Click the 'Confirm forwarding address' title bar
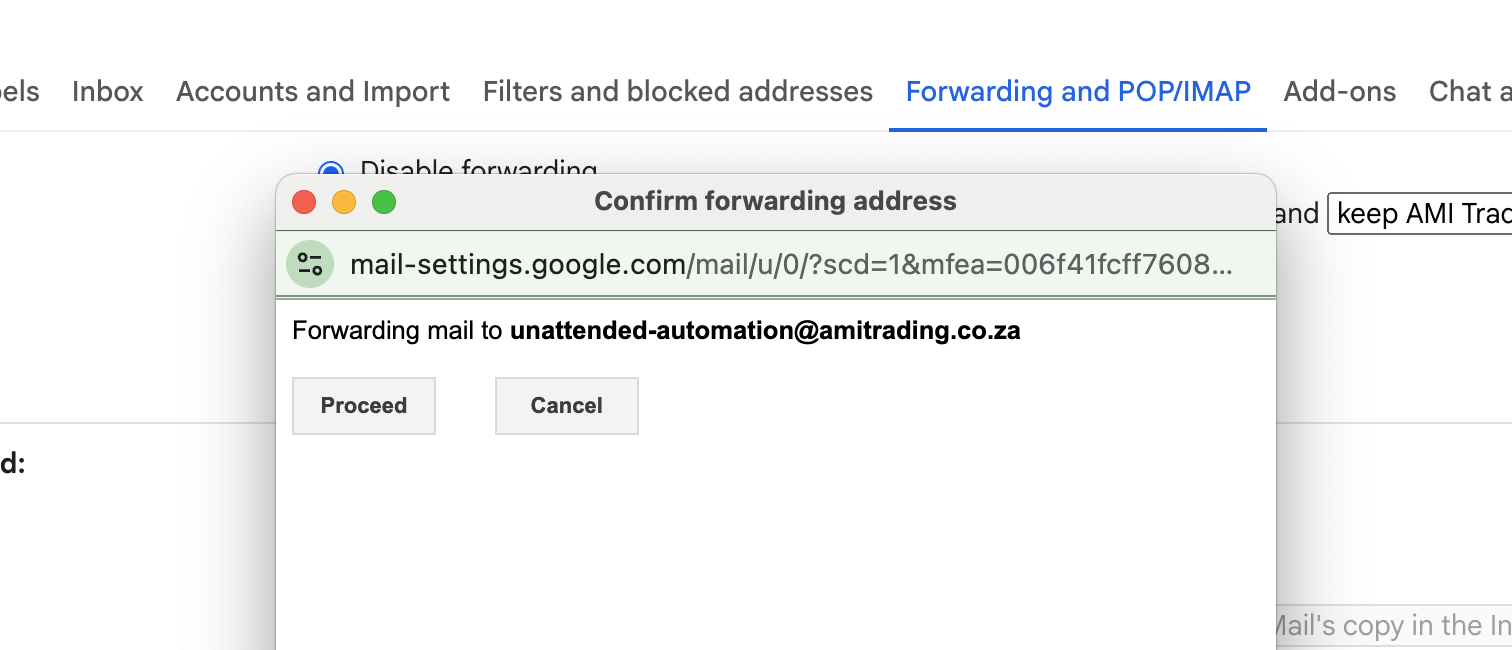The image size is (1512, 650). (x=775, y=202)
